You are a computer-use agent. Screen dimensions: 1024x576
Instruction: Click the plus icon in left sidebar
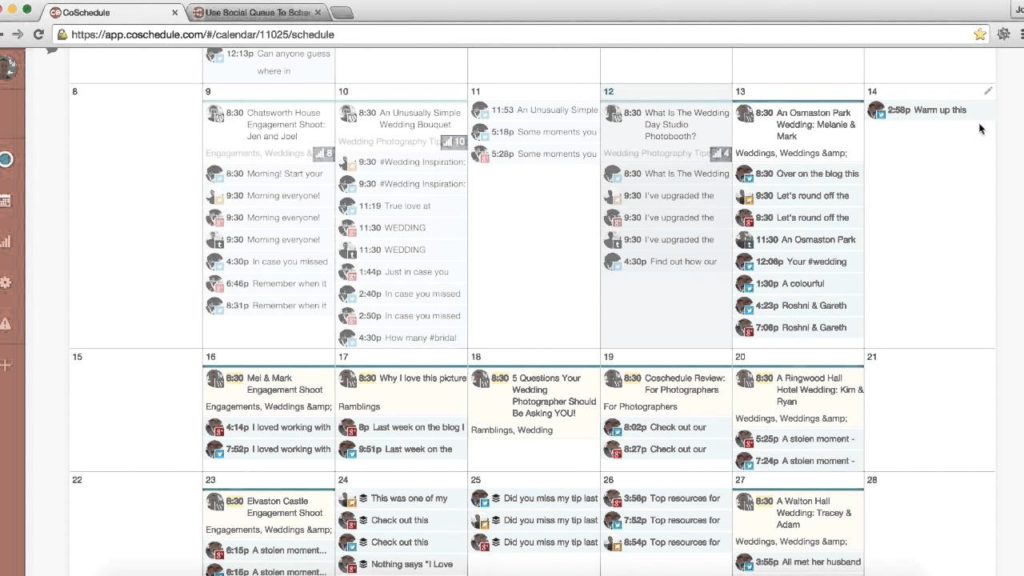[6, 365]
